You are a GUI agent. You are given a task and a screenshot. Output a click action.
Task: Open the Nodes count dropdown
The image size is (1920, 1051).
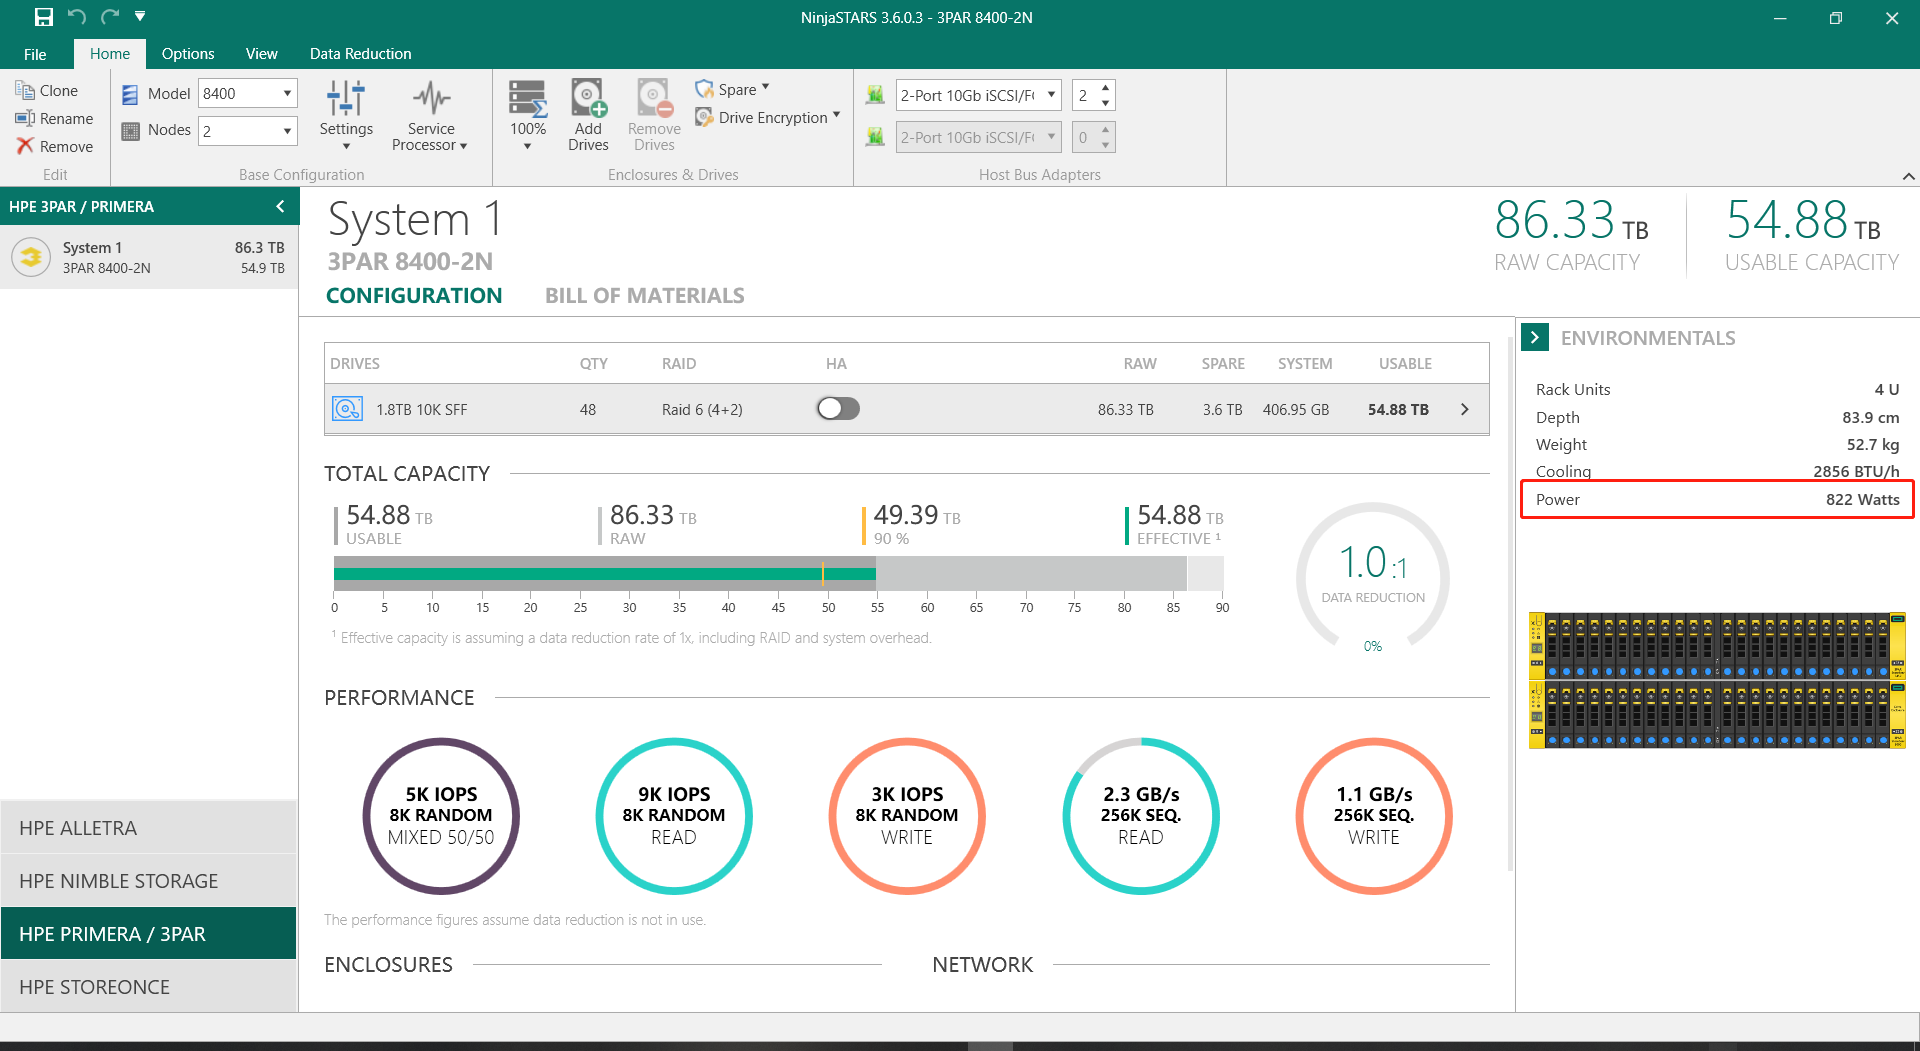point(287,131)
